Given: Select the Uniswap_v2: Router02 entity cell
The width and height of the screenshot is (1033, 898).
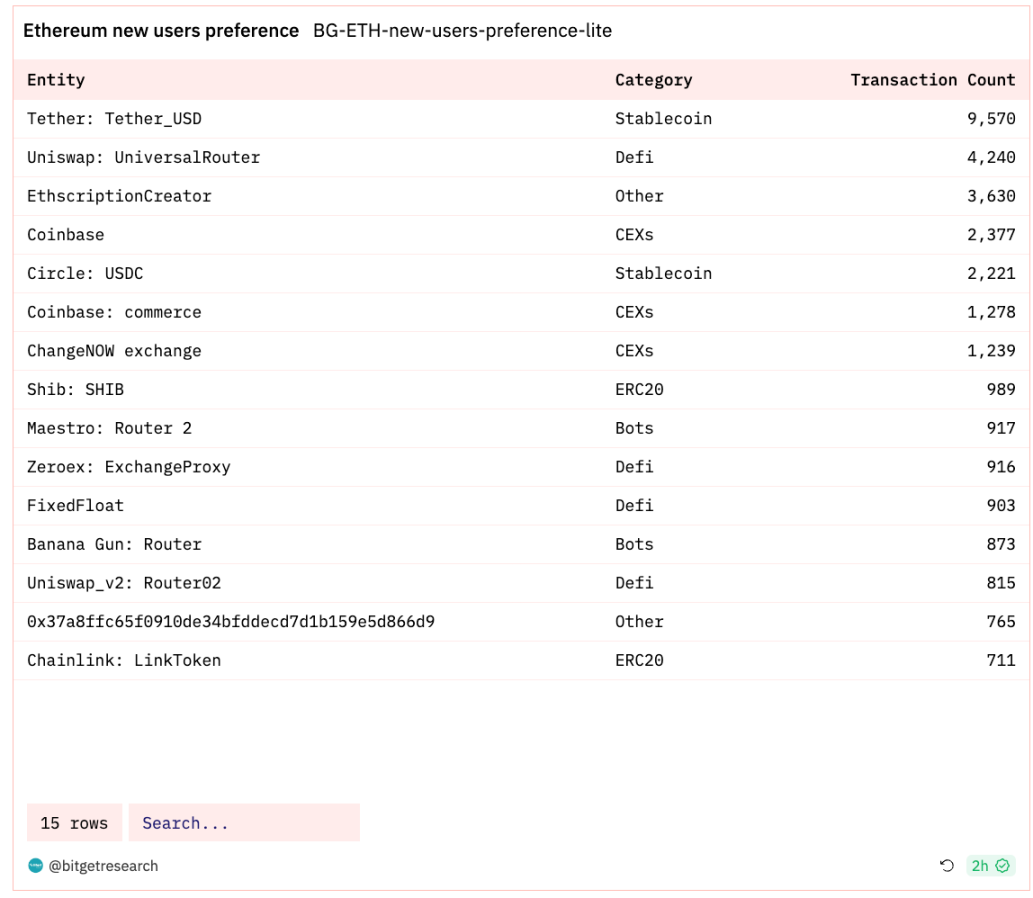Looking at the screenshot, I should point(124,583).
